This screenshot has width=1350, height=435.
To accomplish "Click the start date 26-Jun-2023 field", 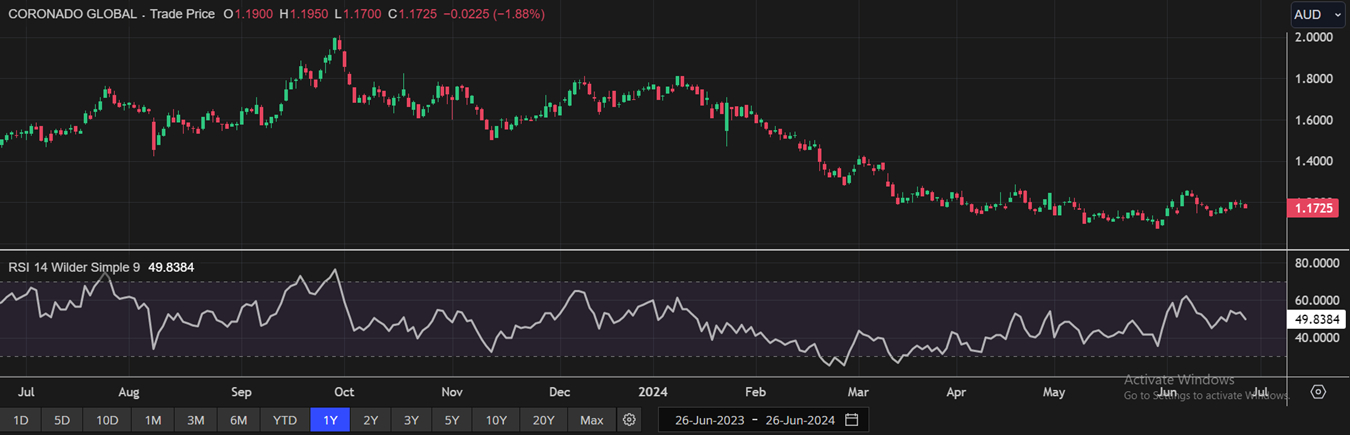I will (709, 420).
